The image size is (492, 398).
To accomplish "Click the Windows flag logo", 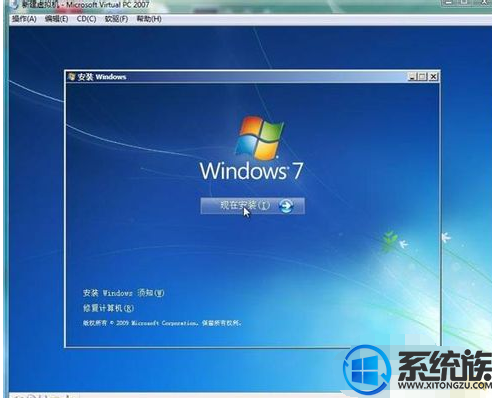I will coord(259,137).
